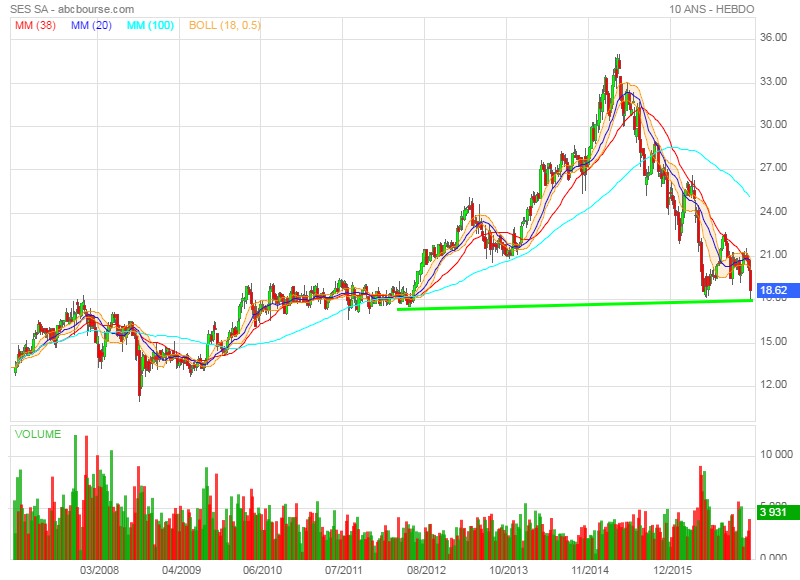Click the MM (100) legend label
Viewport: 800px width, 580px height.
coord(151,25)
